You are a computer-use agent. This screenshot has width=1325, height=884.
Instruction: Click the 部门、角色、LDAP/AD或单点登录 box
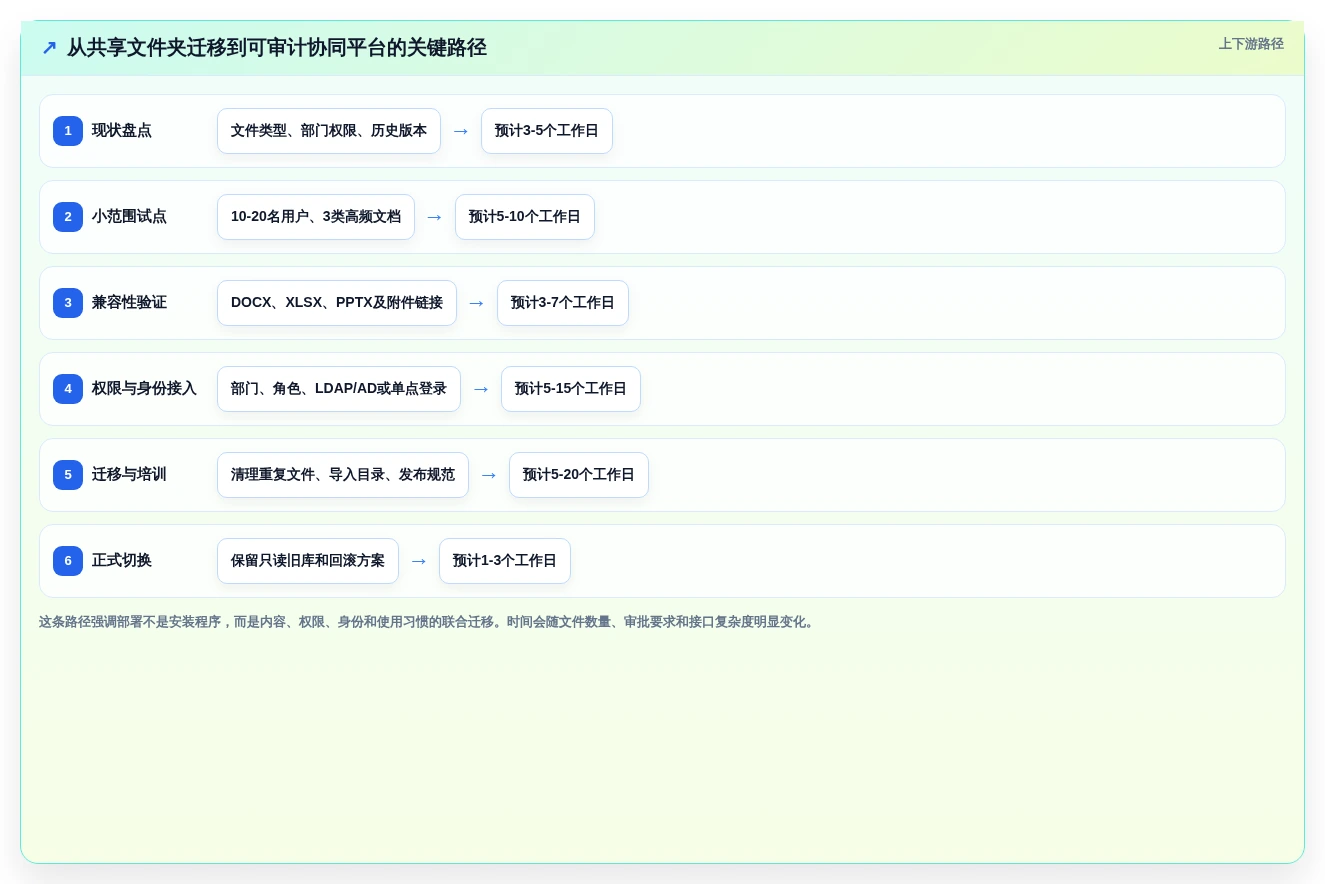[339, 389]
